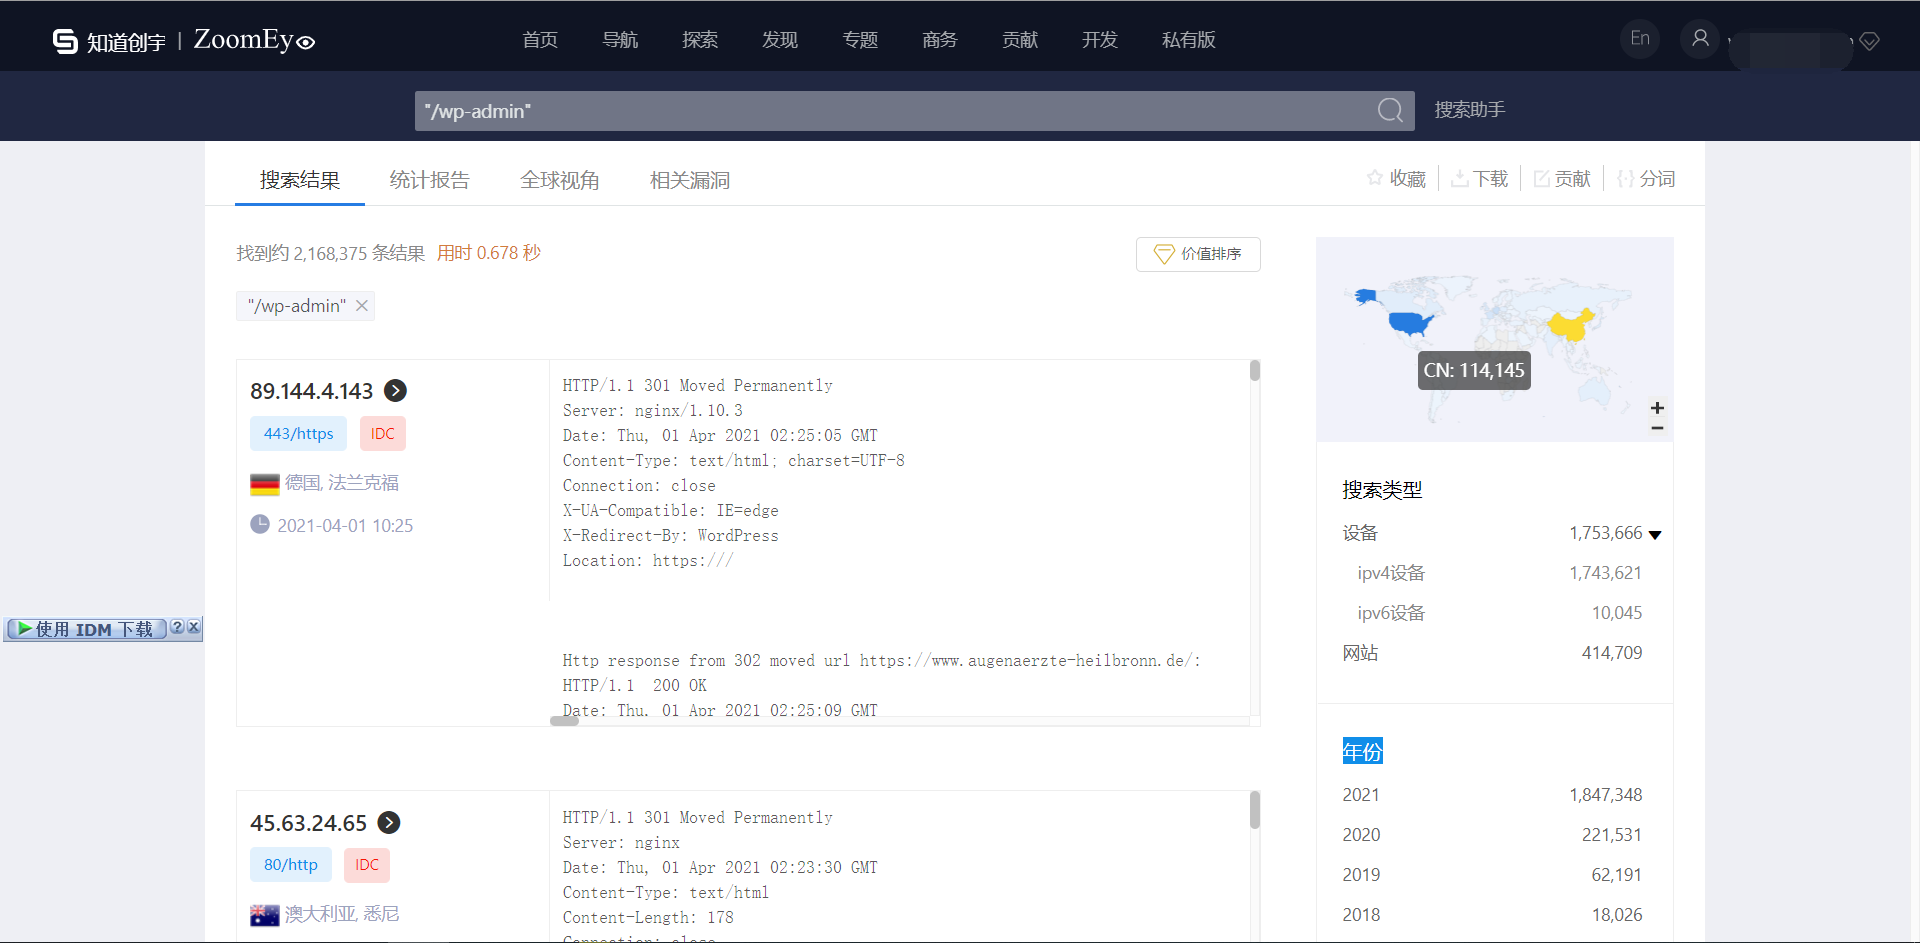Click the "X-Redirect-By: WordPress" header line
This screenshot has width=1920, height=943.
(x=670, y=536)
